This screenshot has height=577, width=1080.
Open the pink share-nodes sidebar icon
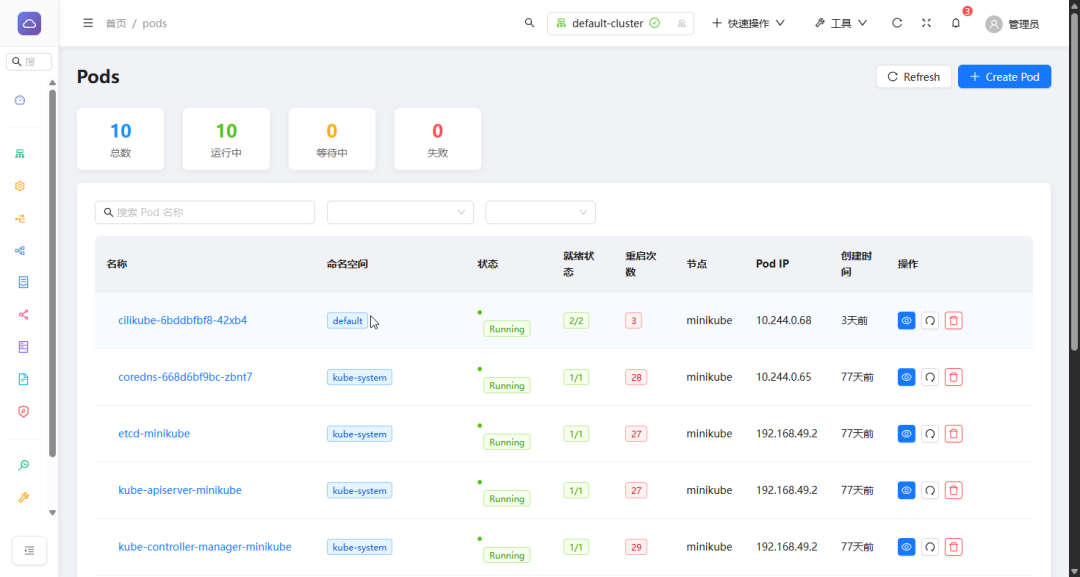coord(23,315)
